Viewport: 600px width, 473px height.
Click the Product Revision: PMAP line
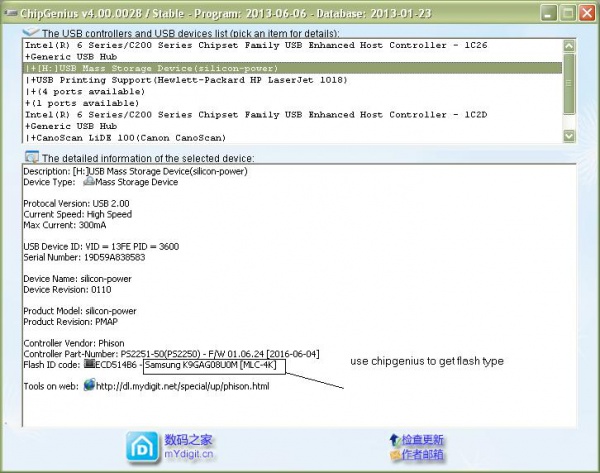70,321
